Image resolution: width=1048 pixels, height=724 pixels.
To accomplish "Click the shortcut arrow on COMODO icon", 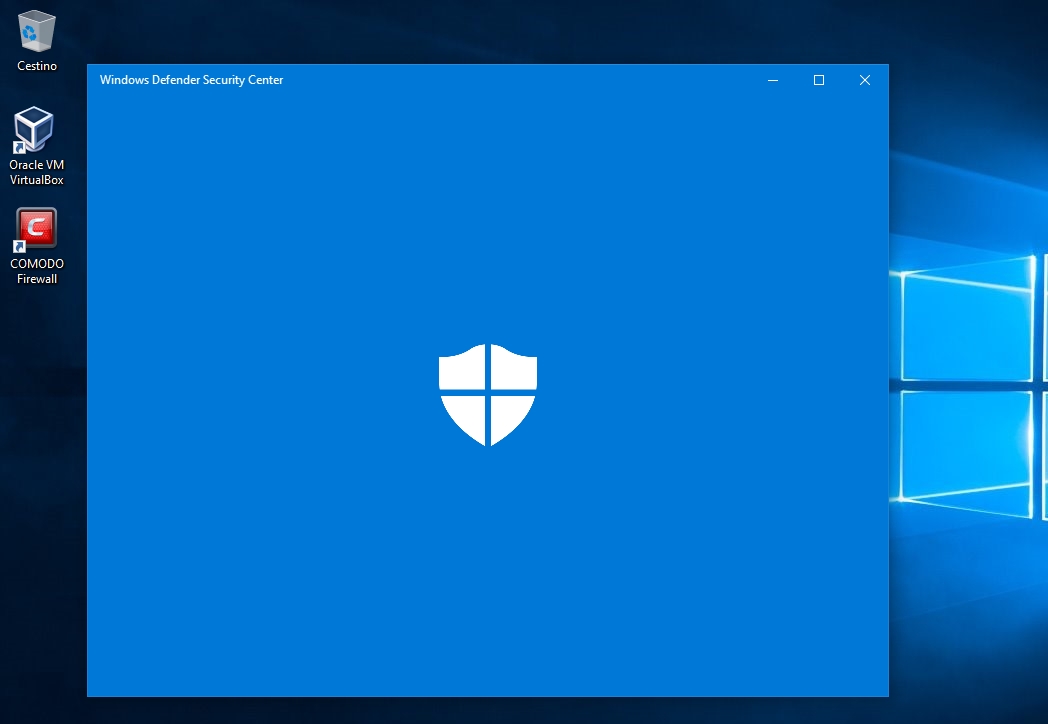I will [18, 246].
